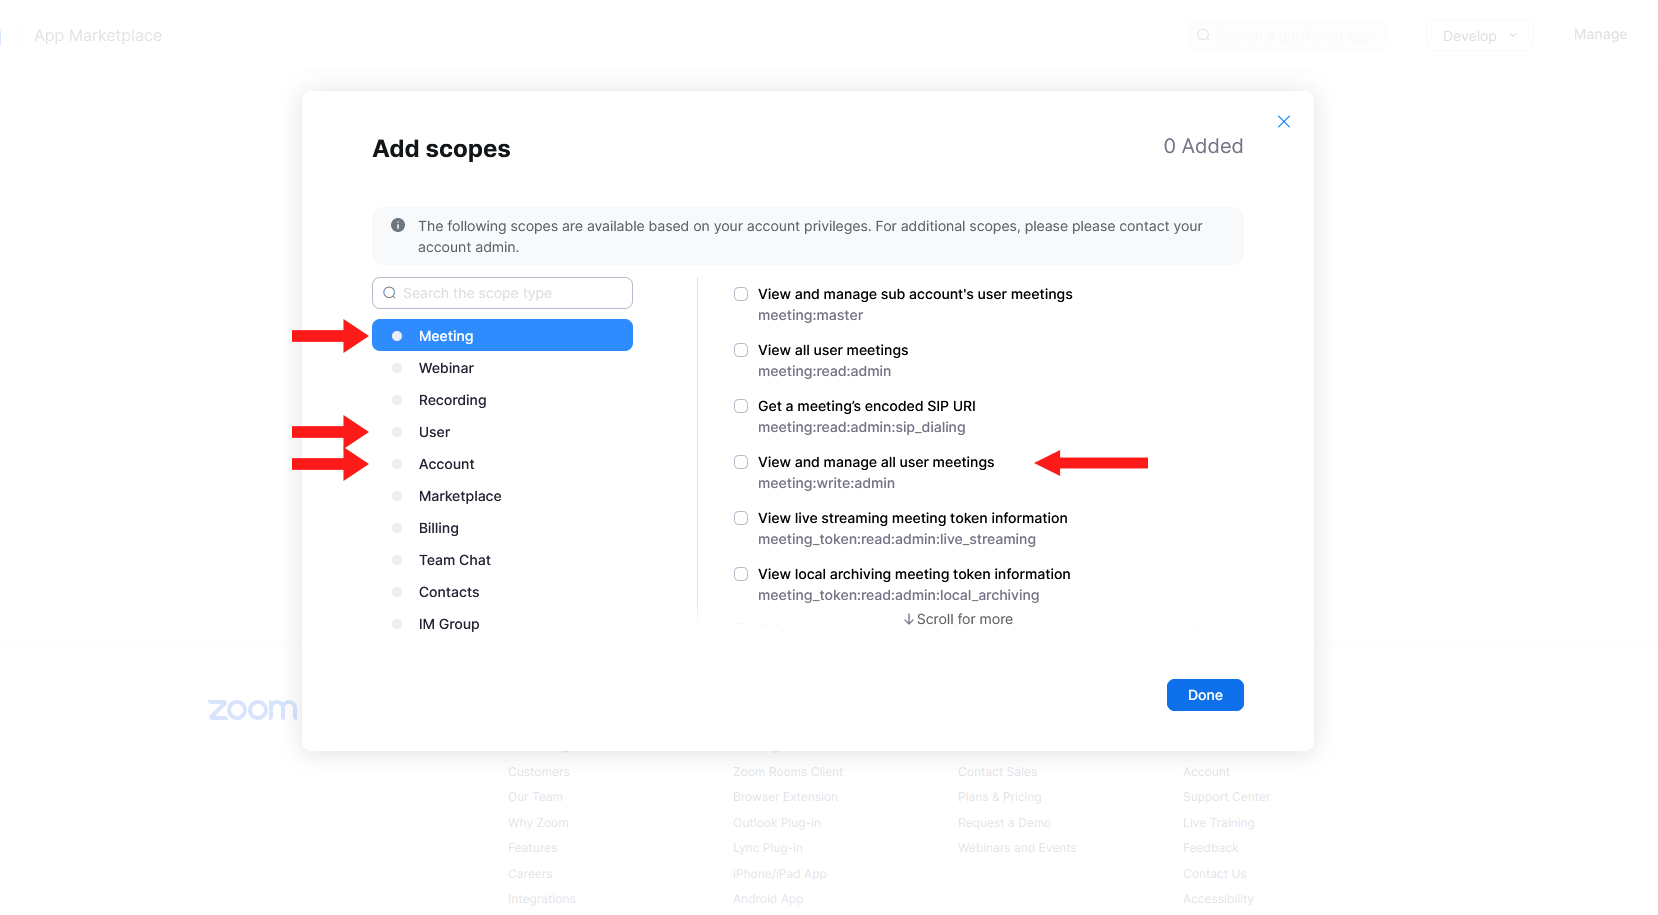Focus the Search the scope type field
The height and width of the screenshot is (915, 1658).
pos(502,293)
